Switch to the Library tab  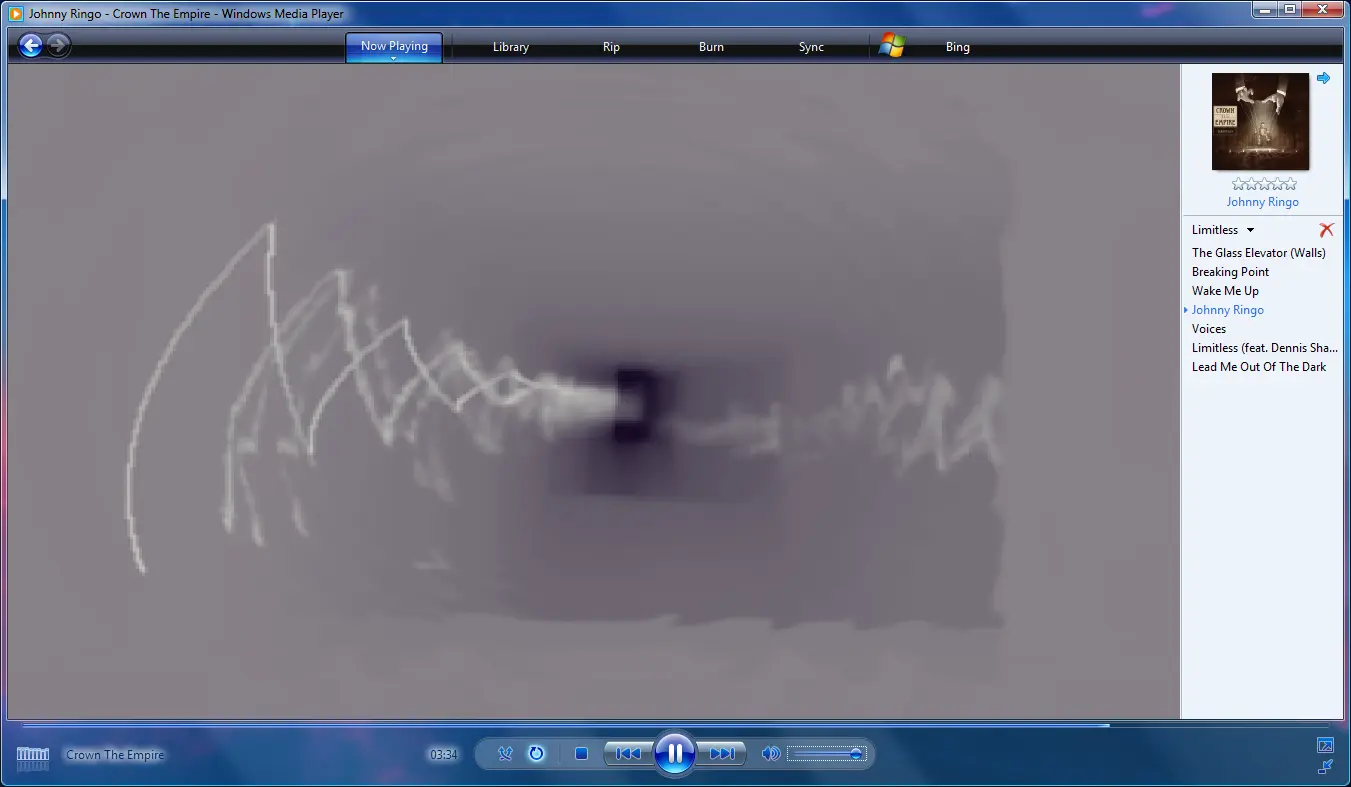click(511, 47)
